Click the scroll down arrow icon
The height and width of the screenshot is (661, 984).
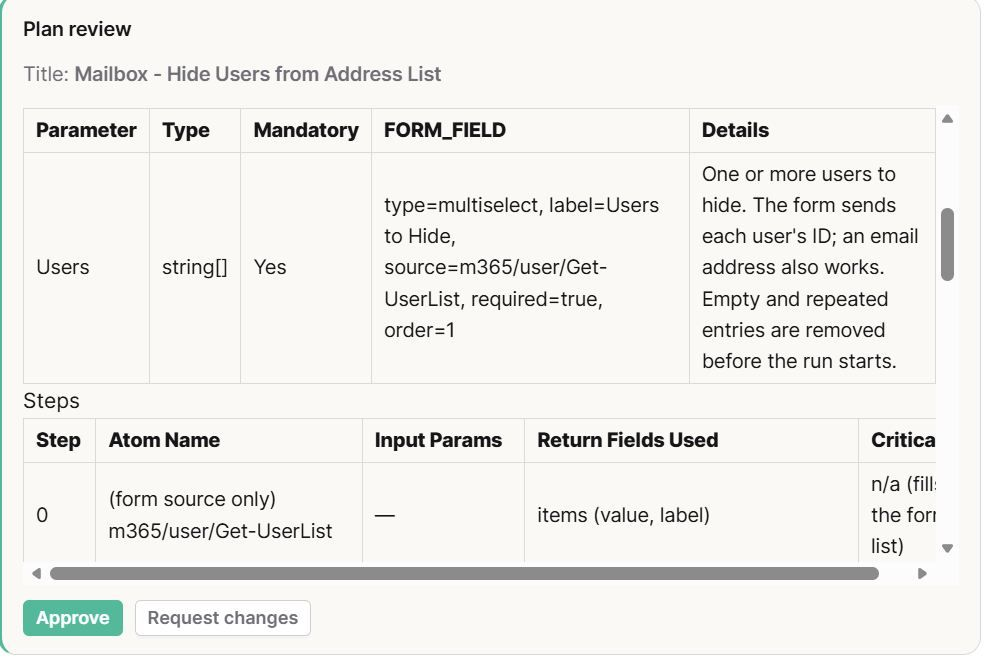(x=948, y=548)
